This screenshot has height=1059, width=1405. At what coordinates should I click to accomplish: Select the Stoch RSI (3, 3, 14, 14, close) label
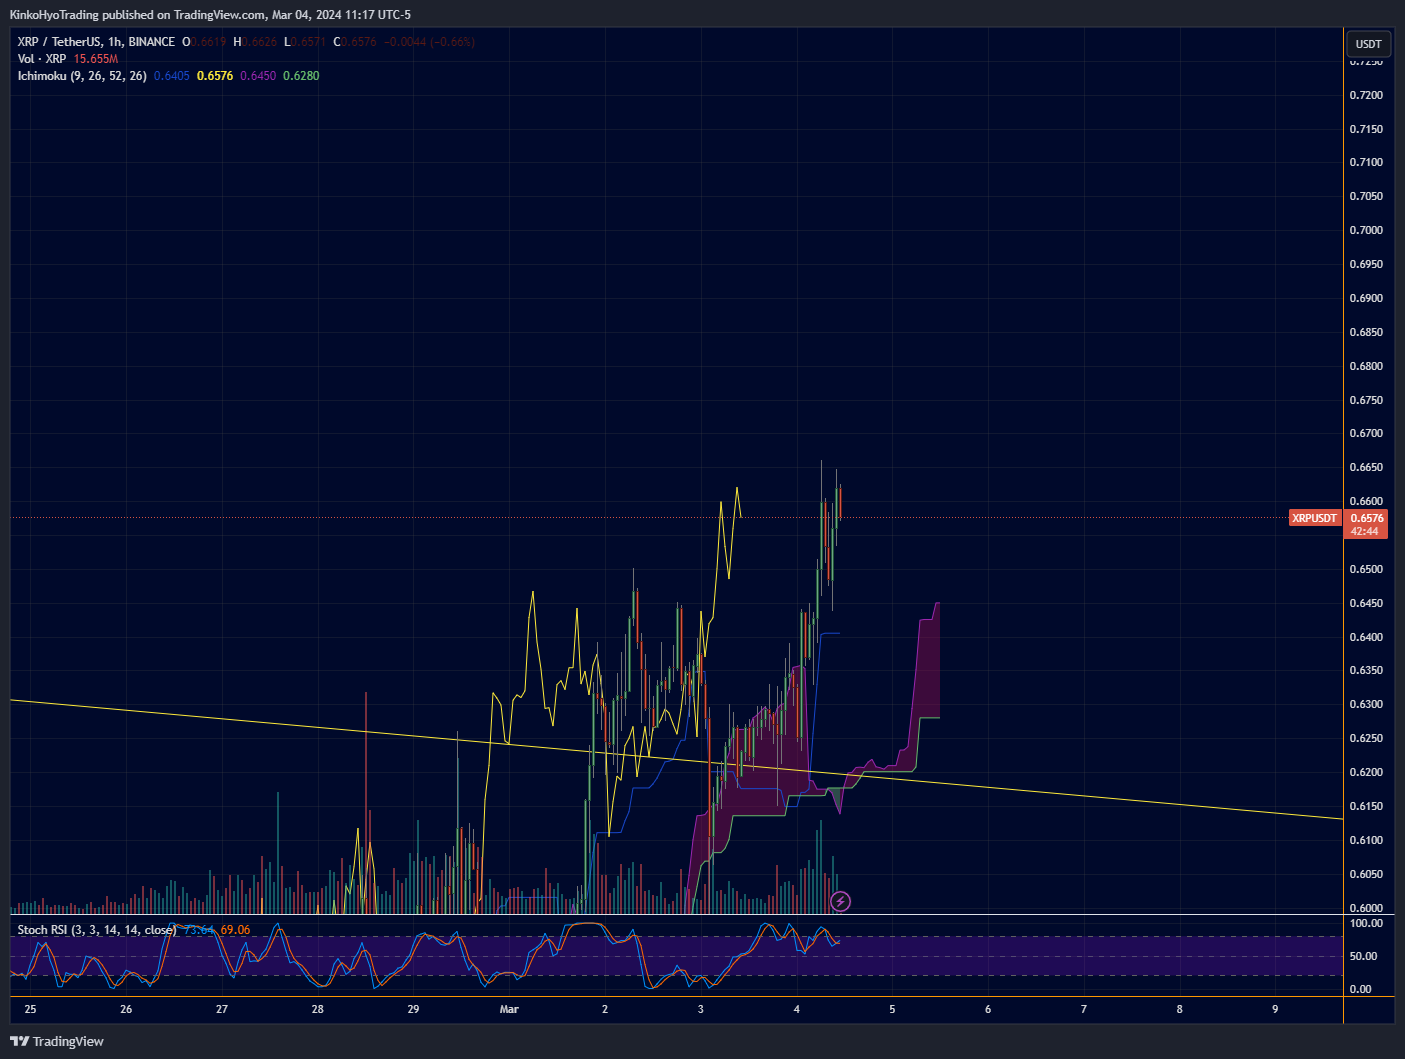pyautogui.click(x=97, y=930)
